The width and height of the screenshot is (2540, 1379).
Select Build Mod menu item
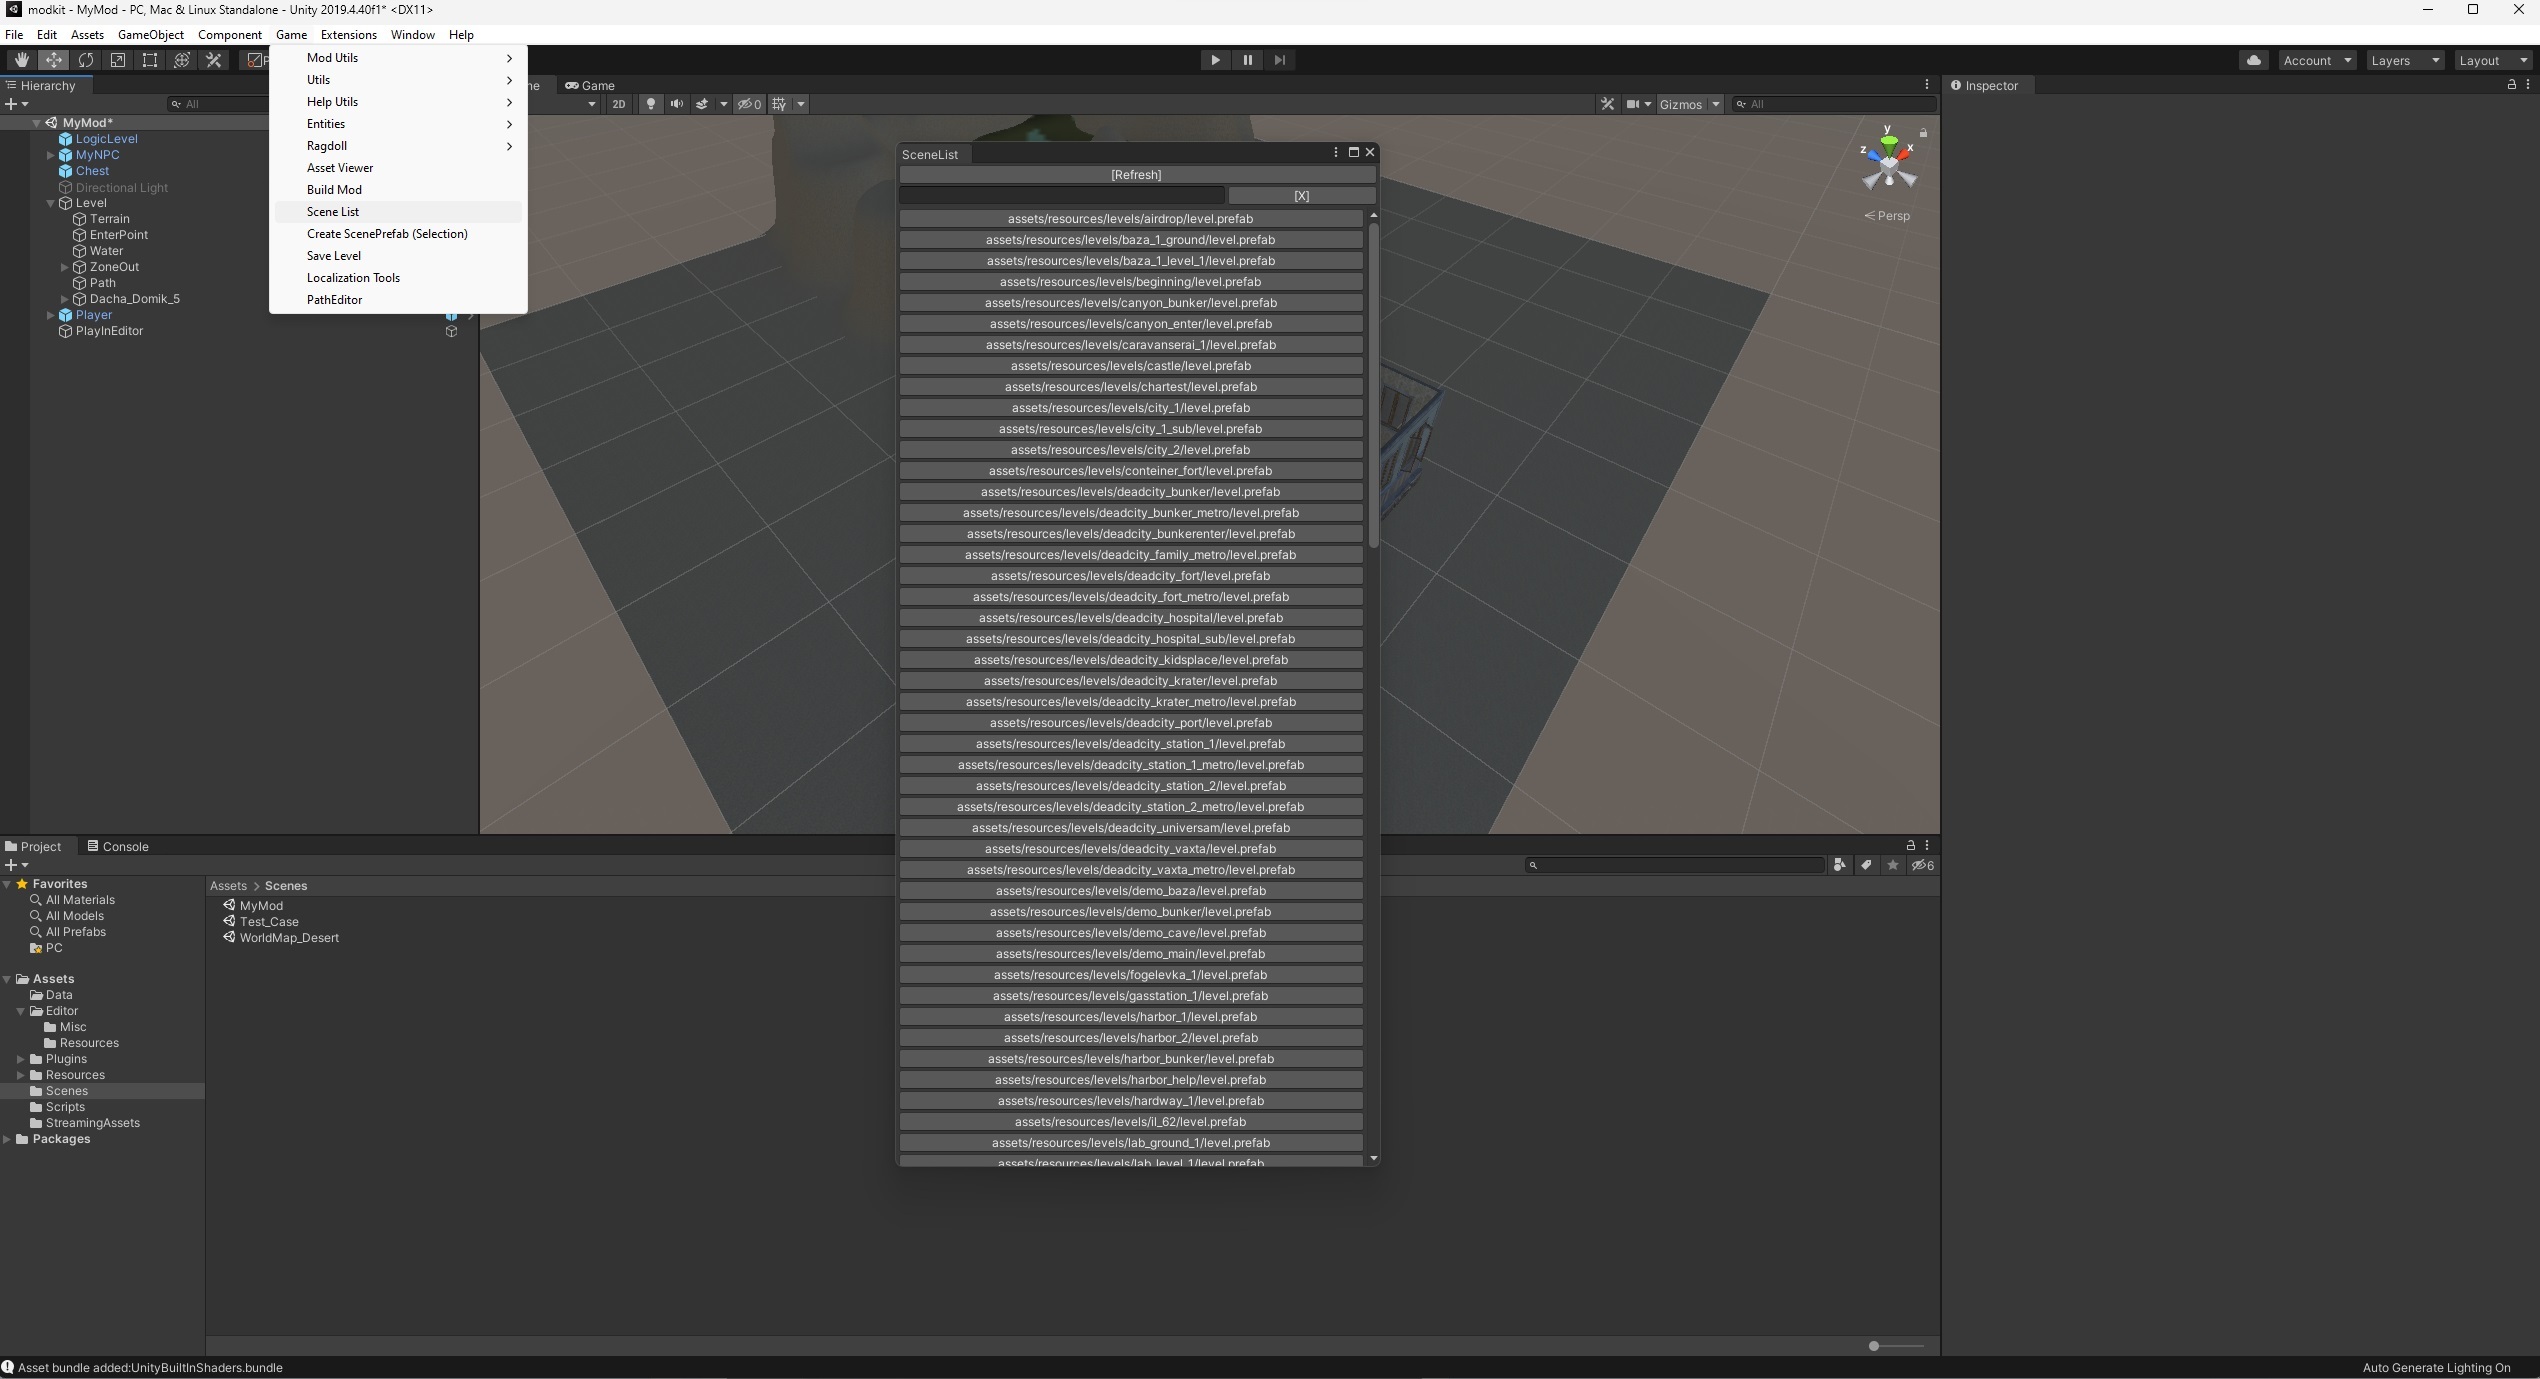(x=398, y=190)
